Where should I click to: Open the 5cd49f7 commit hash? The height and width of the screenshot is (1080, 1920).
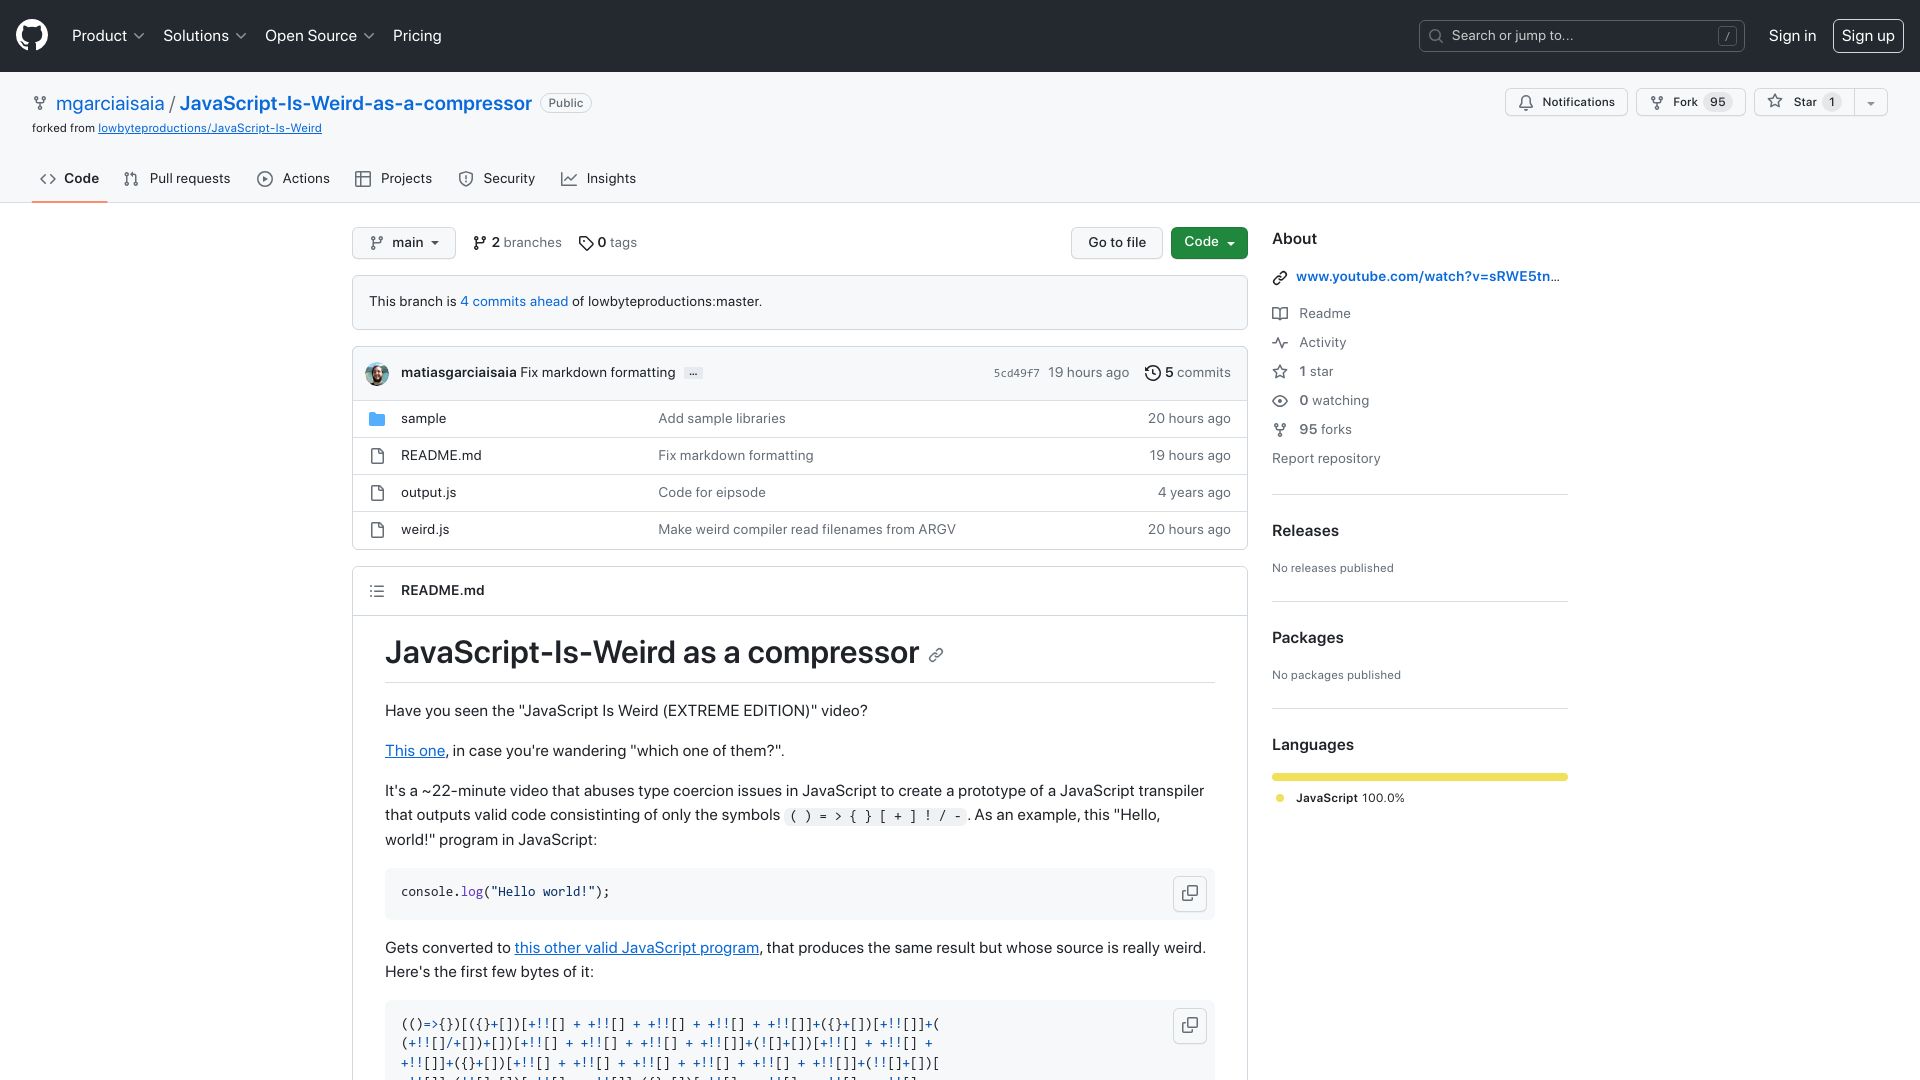click(x=1016, y=373)
